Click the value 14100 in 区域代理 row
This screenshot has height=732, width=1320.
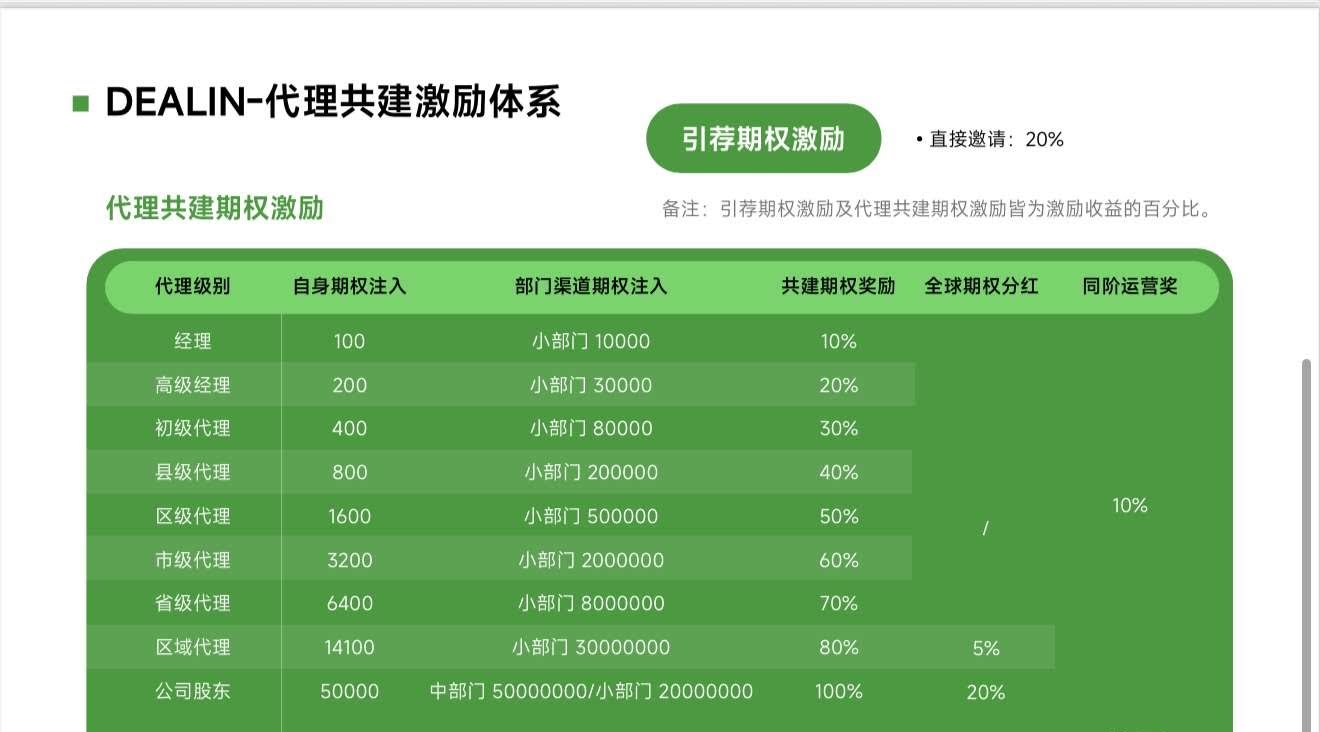tap(350, 647)
